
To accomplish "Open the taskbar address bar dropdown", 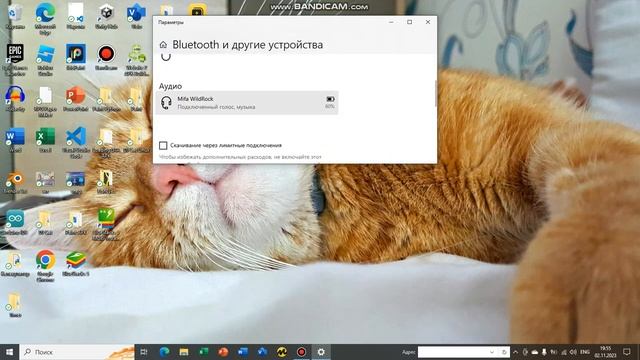I will (x=492, y=352).
